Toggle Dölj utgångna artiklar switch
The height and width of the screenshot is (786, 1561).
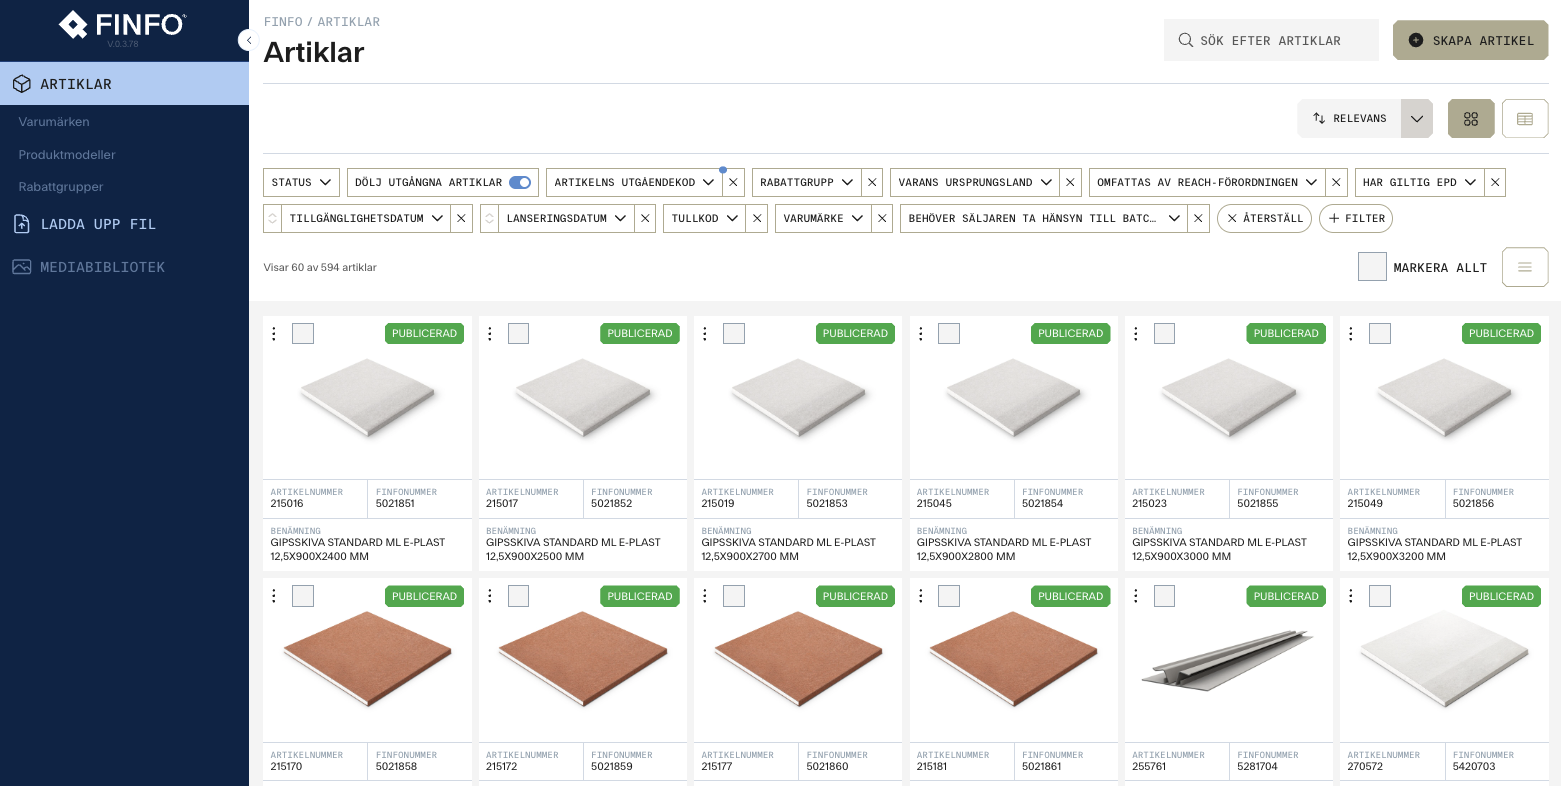(x=520, y=182)
